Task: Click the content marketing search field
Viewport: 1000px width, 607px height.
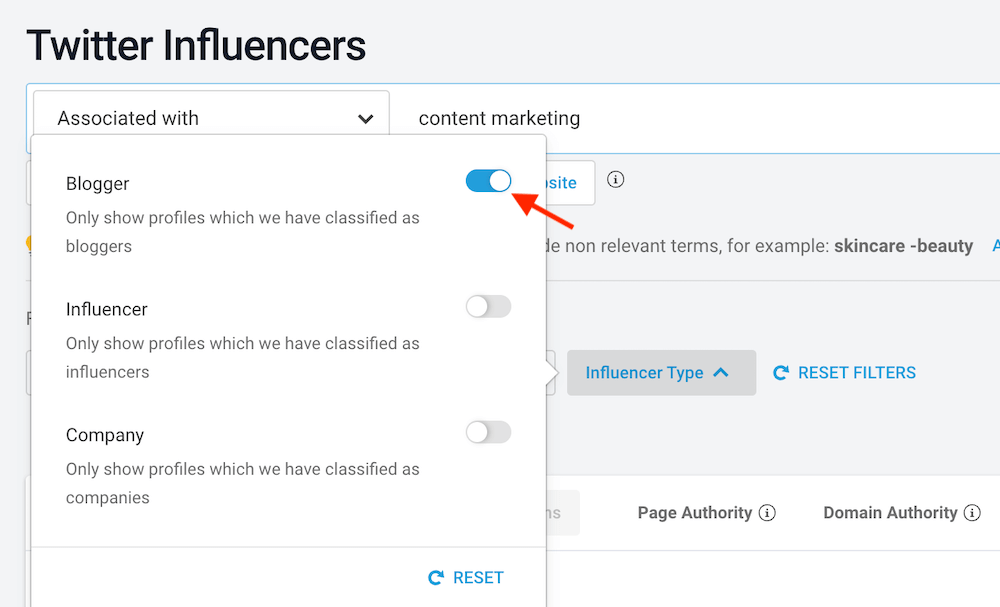Action: coord(498,117)
